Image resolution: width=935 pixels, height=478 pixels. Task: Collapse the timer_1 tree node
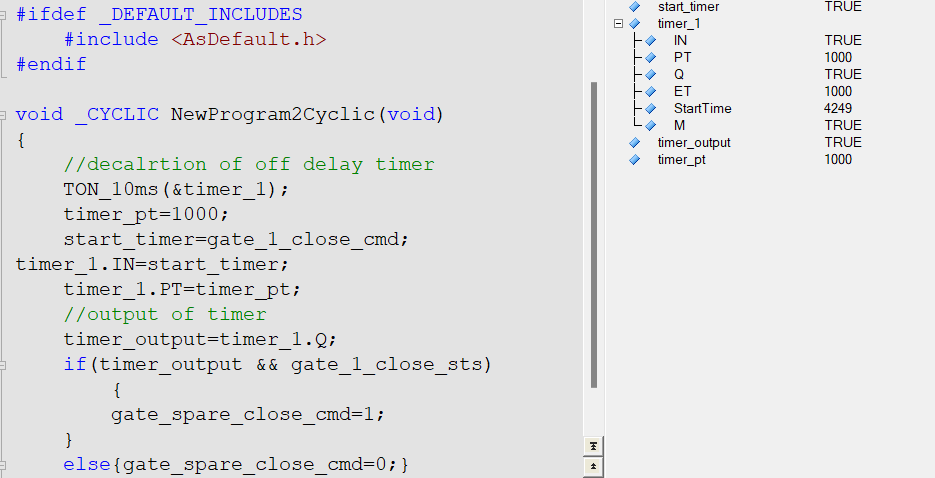click(x=618, y=24)
